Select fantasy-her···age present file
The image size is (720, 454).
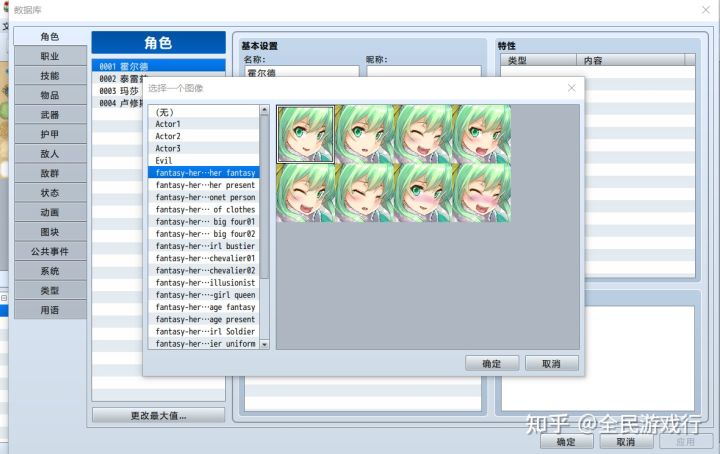(x=204, y=319)
